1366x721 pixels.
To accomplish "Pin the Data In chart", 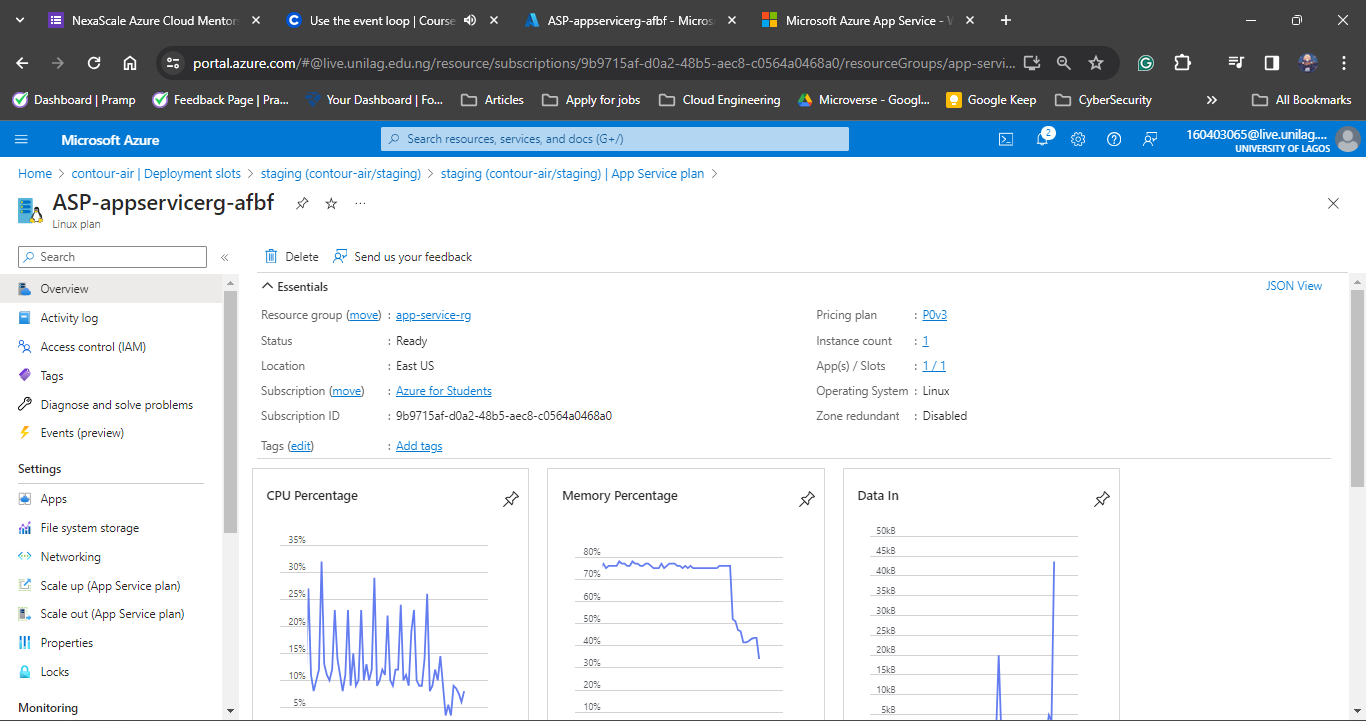I will point(1102,499).
